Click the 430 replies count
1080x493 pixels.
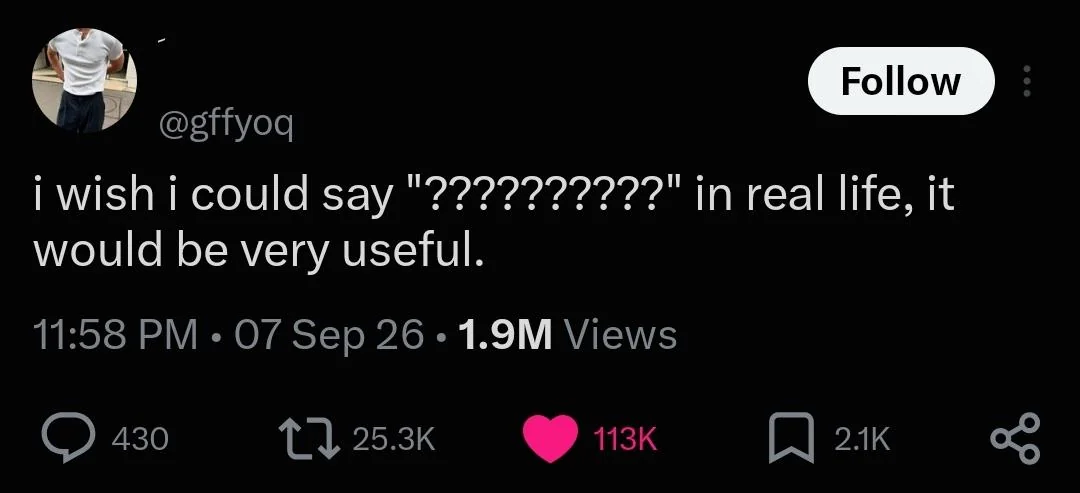tap(140, 439)
